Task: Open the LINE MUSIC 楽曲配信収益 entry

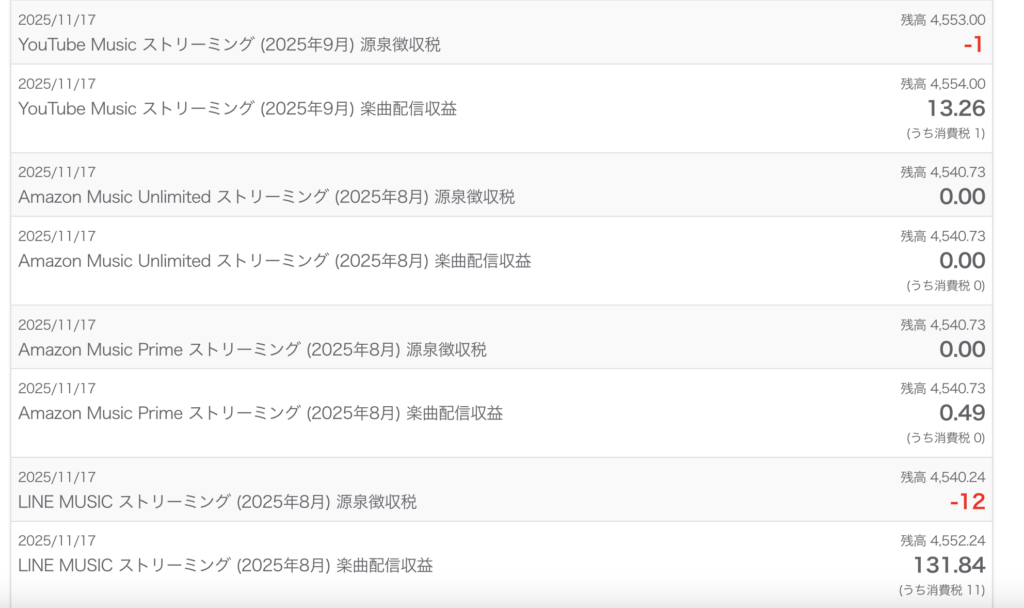Action: (225, 565)
